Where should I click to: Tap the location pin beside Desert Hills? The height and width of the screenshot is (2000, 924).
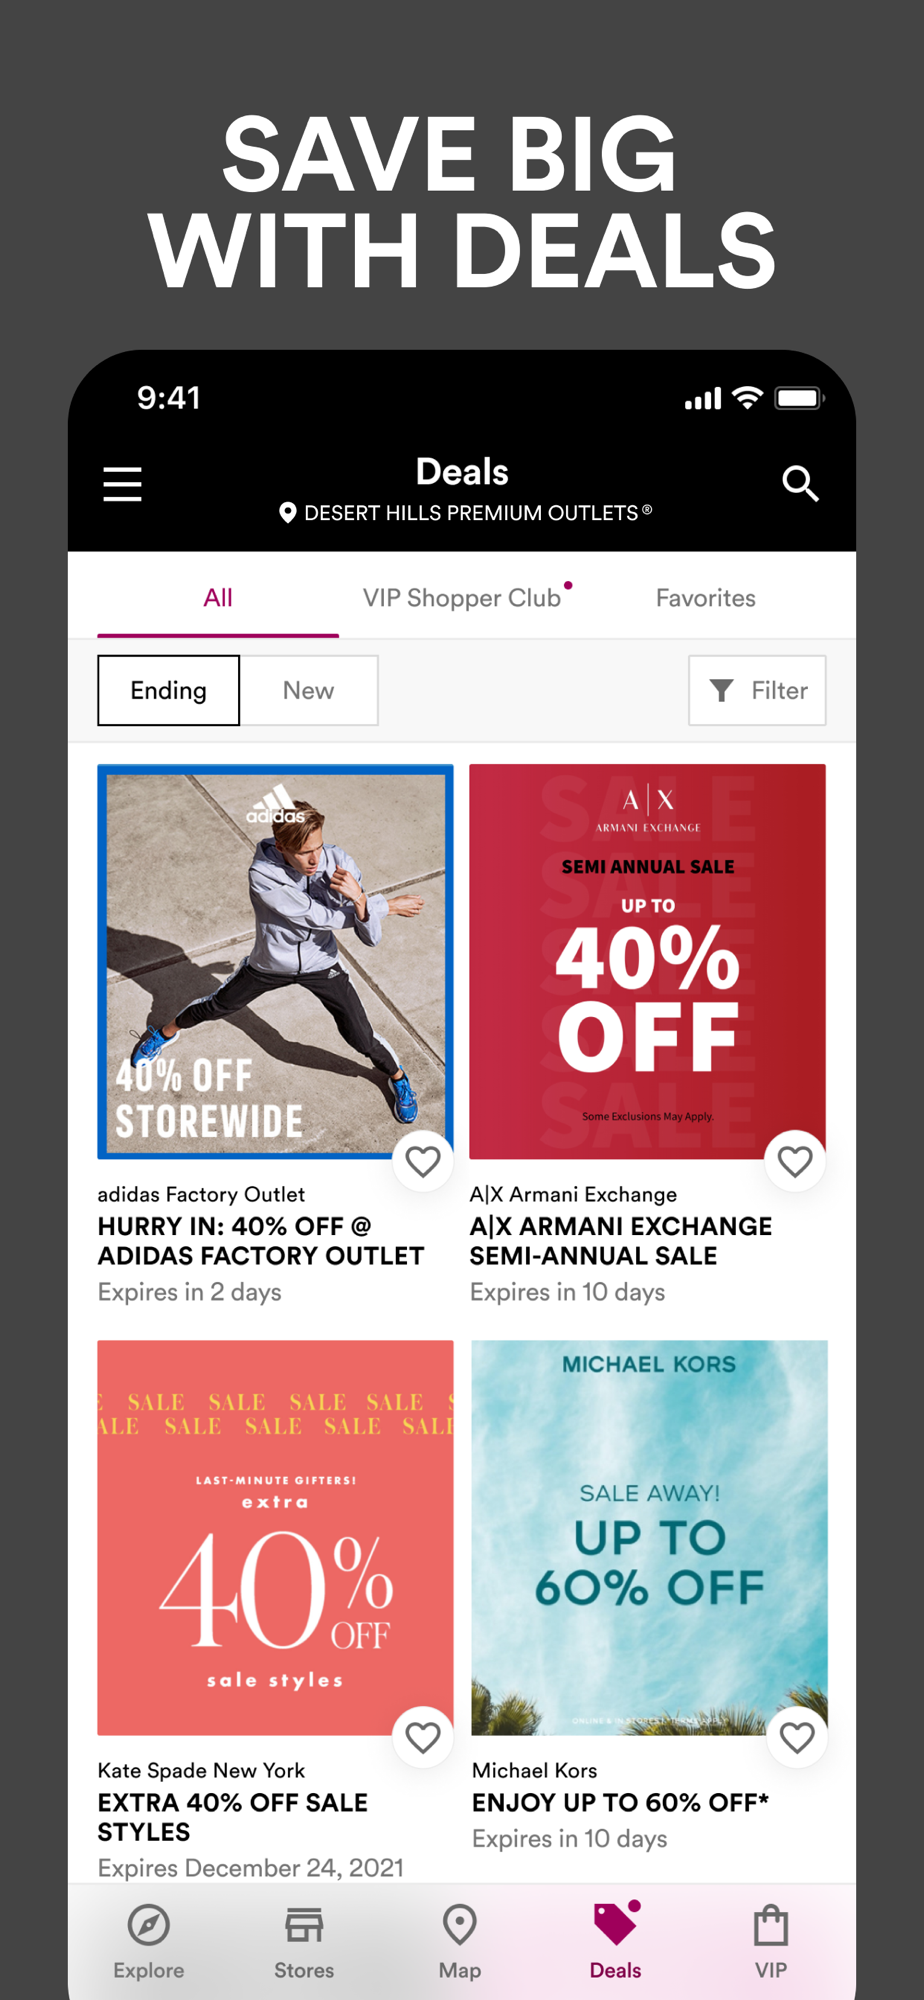coord(287,513)
